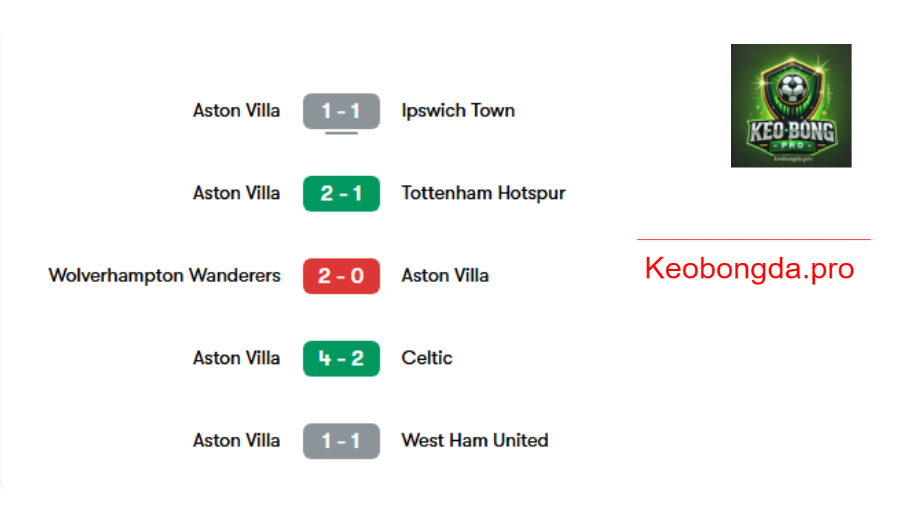Select the Celtic team name
The width and height of the screenshot is (922, 514).
click(x=426, y=358)
